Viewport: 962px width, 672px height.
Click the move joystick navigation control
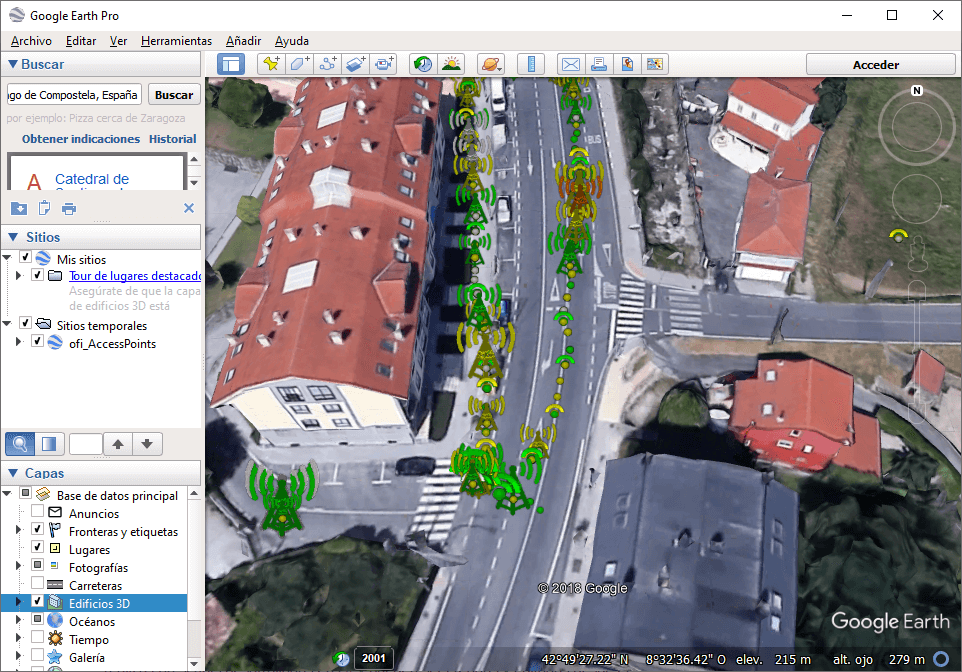tap(917, 198)
